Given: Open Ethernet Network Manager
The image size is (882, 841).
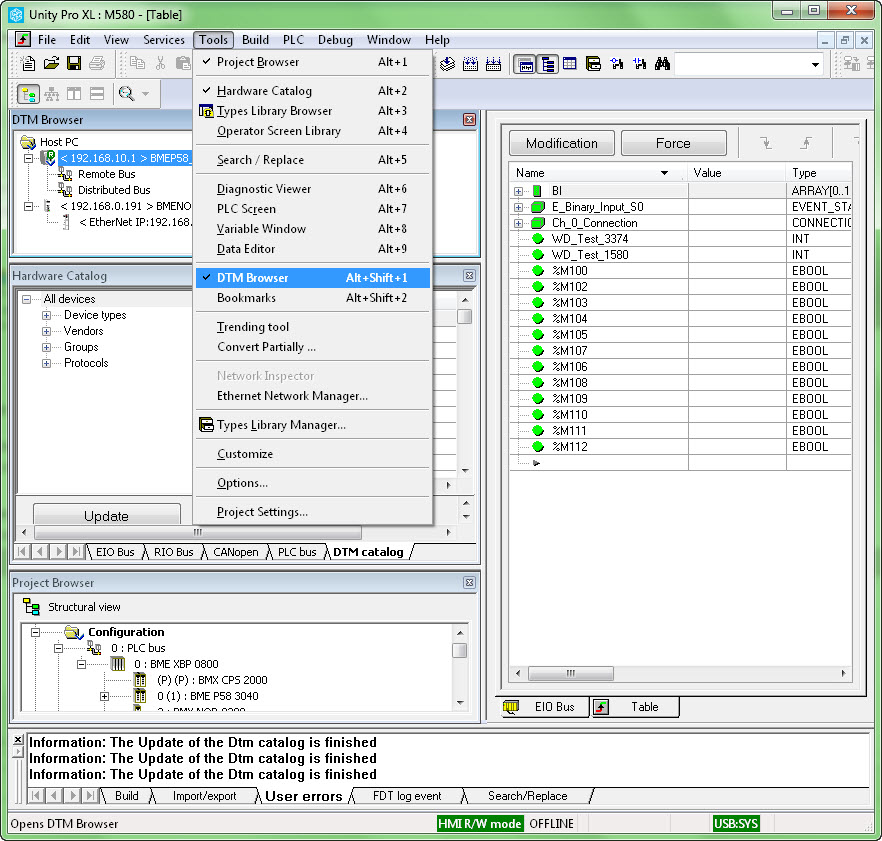Looking at the screenshot, I should point(313,396).
